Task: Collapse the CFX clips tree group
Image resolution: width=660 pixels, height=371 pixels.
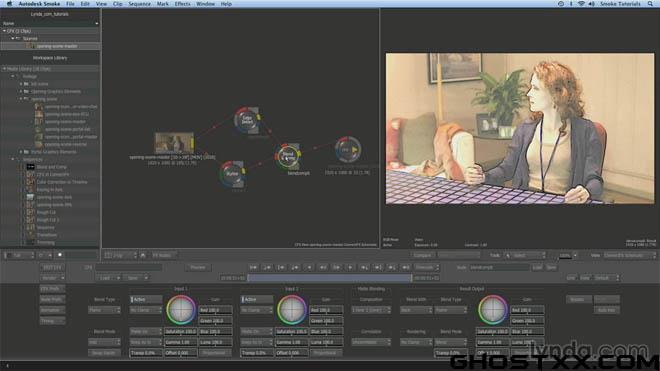Action: point(4,31)
